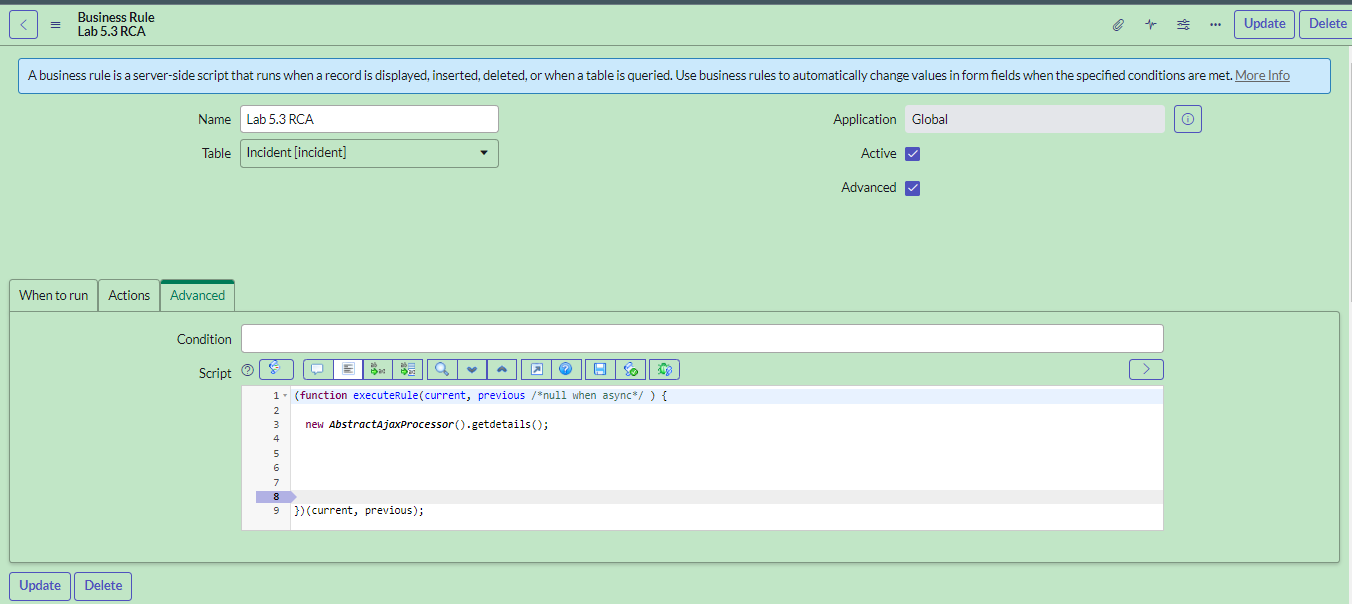Click the blue question mark editor help icon

coord(565,369)
